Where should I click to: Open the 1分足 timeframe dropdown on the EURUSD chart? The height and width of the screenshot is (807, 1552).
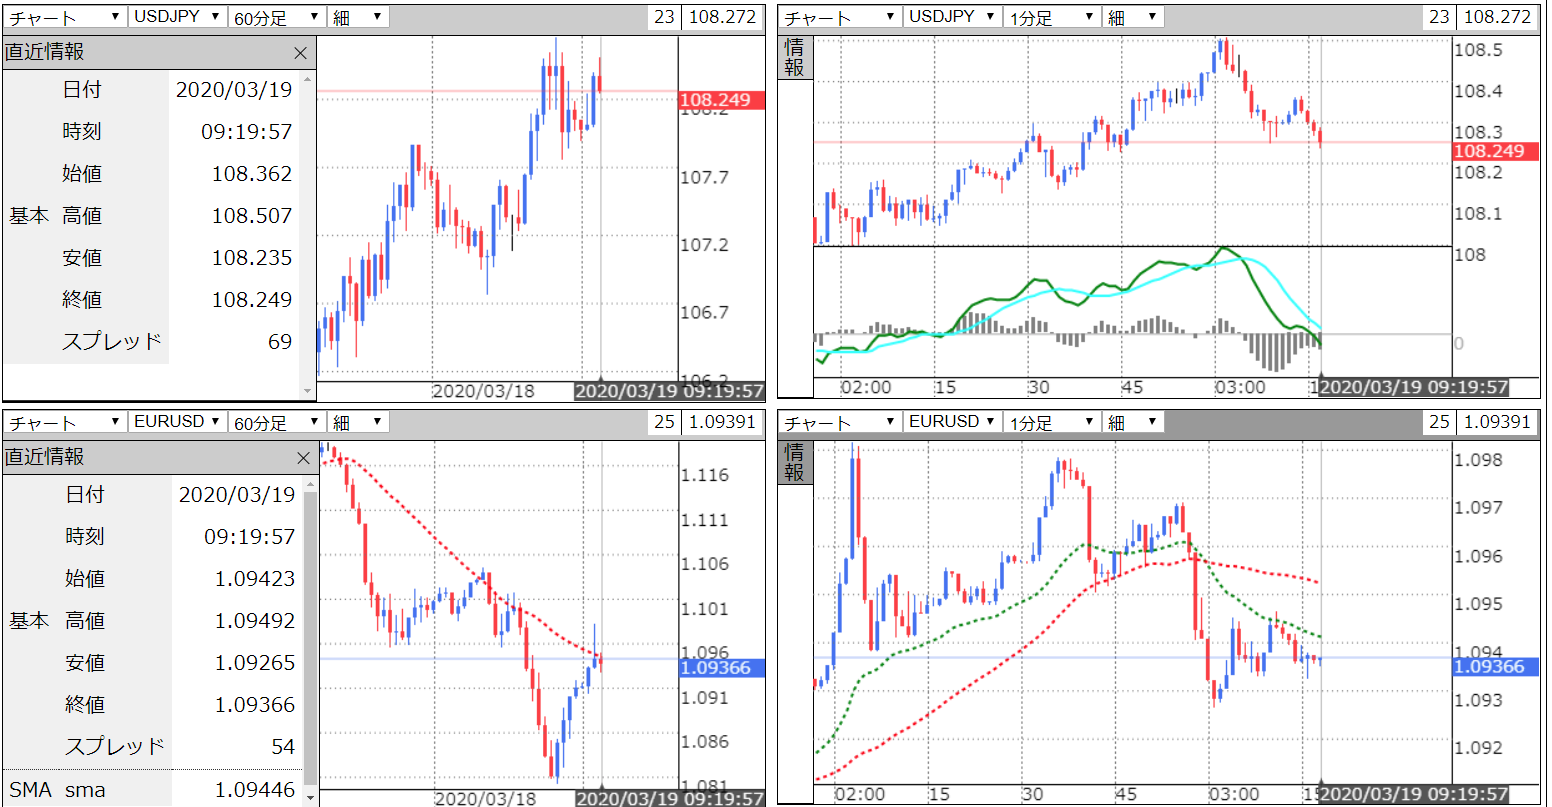(1052, 422)
